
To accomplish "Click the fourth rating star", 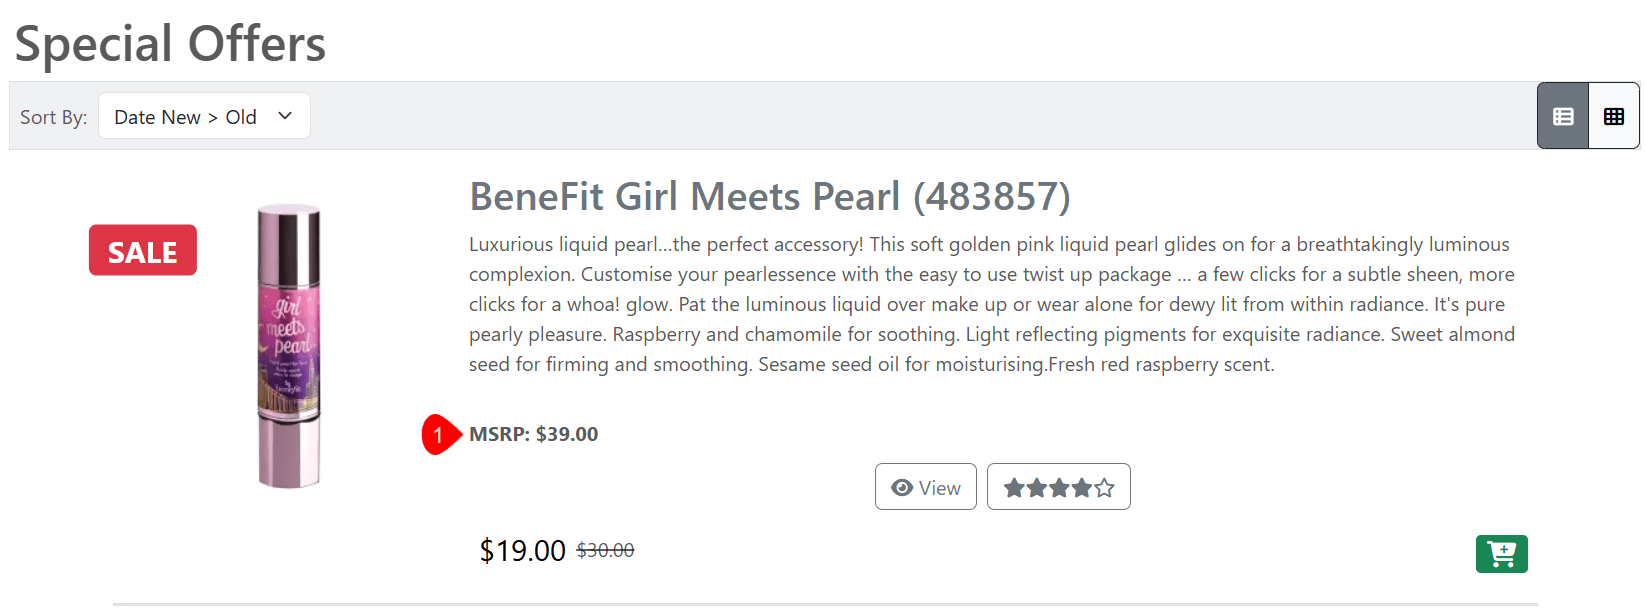I will tap(1082, 488).
